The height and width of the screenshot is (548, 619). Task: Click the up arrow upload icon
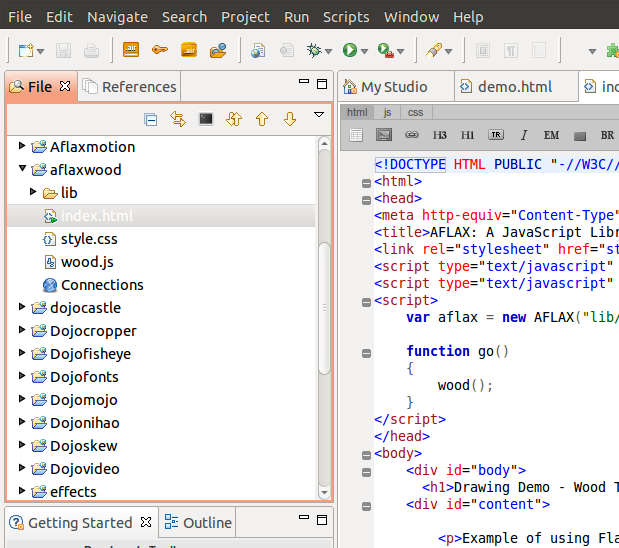tap(262, 119)
